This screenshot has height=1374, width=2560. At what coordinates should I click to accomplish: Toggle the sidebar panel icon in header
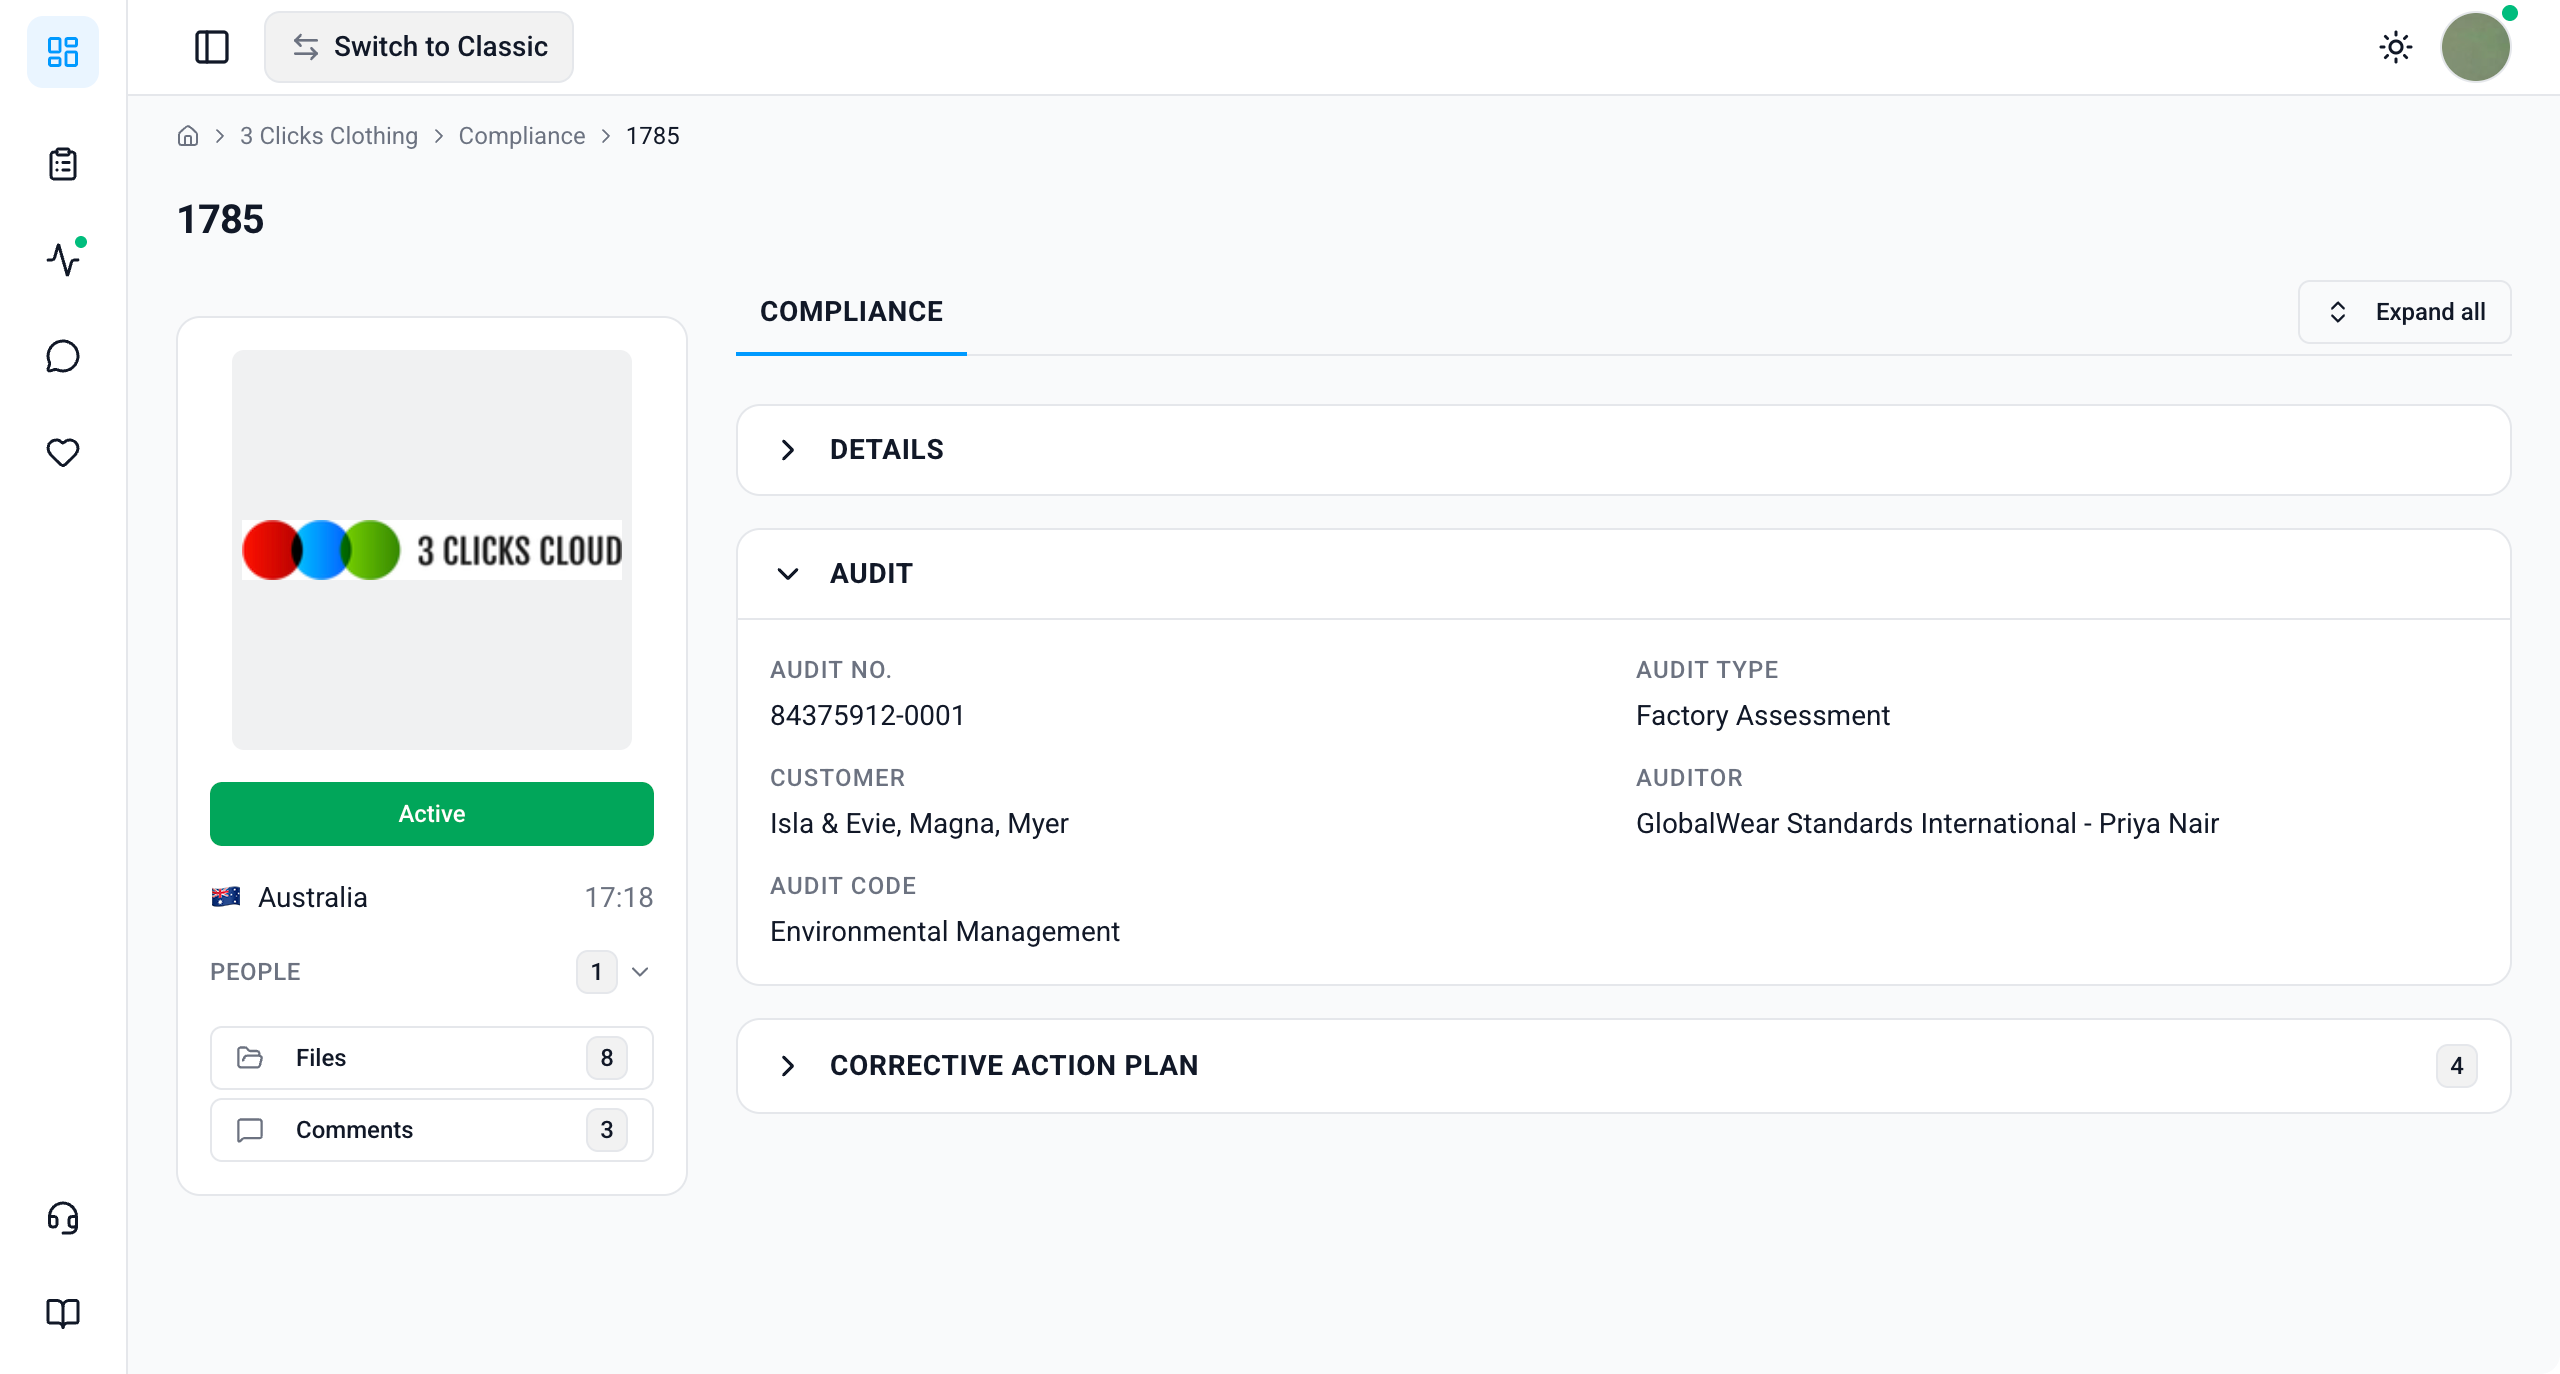212,47
